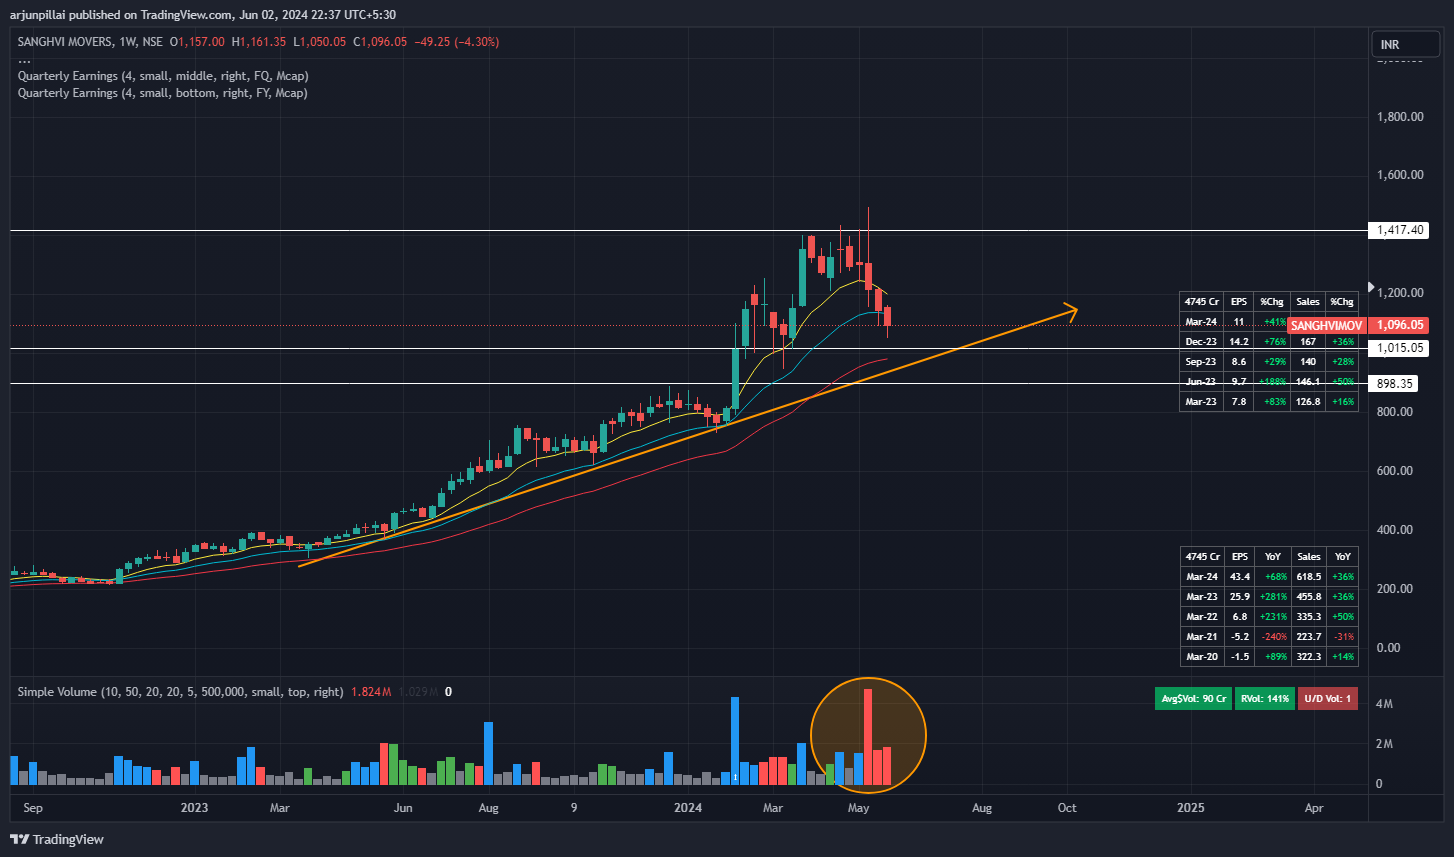Click the 1,800.00 price axis label

(1399, 117)
